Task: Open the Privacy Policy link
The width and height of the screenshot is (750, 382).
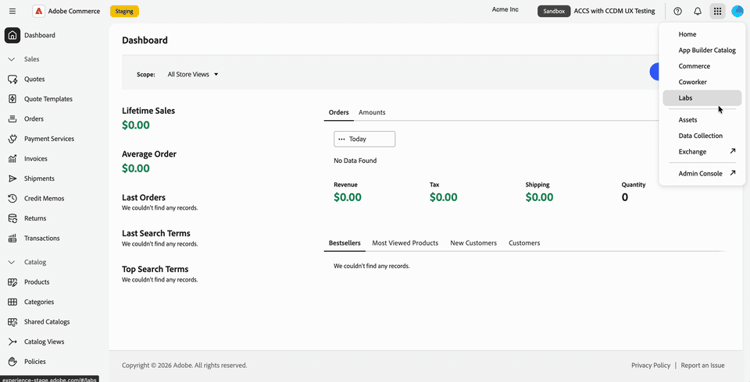Action: click(x=651, y=365)
